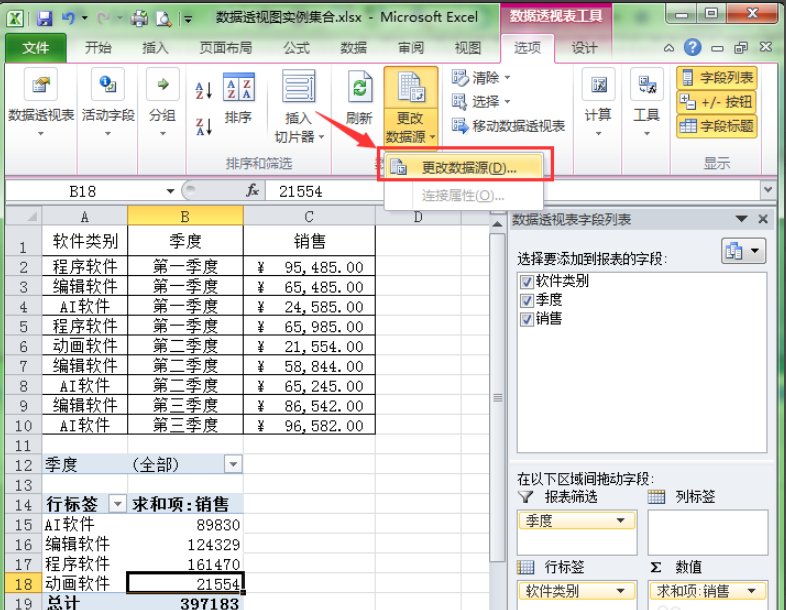Open 软件类别 dropdown in 行标签 area

(621, 591)
